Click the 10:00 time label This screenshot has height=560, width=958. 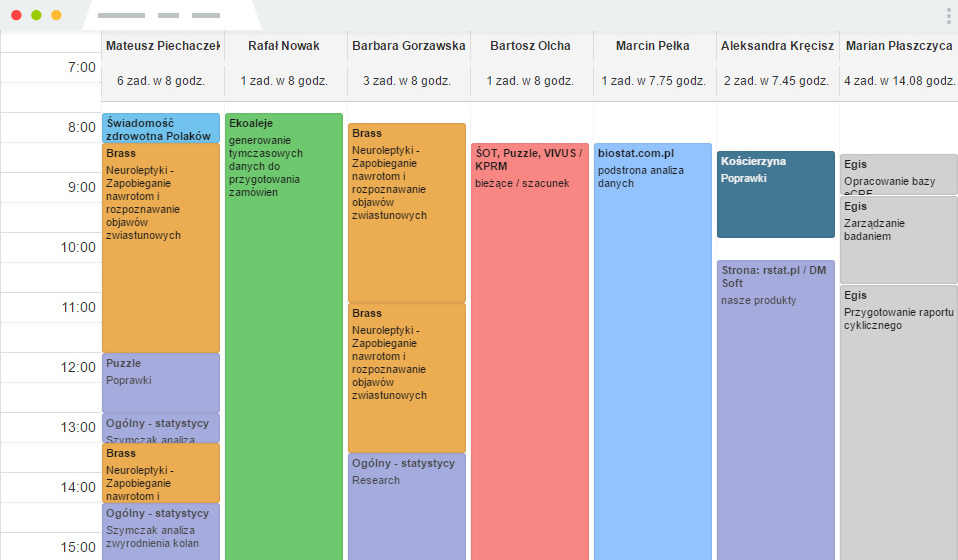[78, 247]
